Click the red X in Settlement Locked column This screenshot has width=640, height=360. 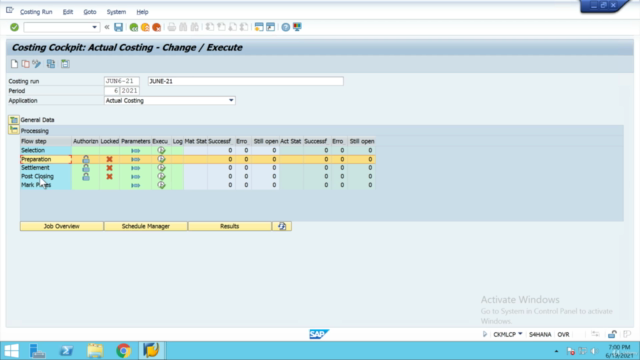[109, 168]
